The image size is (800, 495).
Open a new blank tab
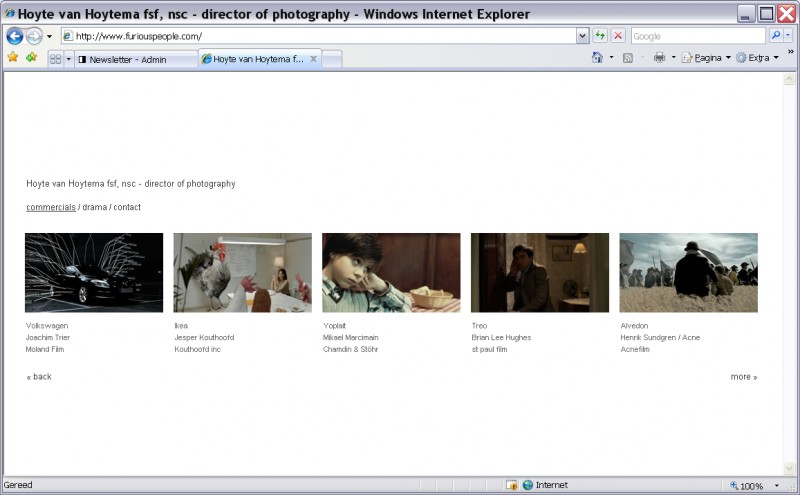tap(332, 60)
